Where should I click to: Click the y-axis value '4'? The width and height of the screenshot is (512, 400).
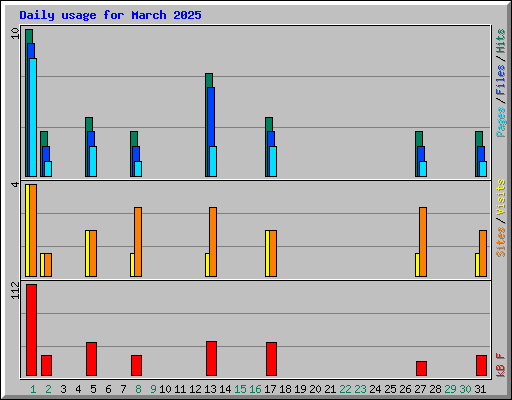[15, 184]
